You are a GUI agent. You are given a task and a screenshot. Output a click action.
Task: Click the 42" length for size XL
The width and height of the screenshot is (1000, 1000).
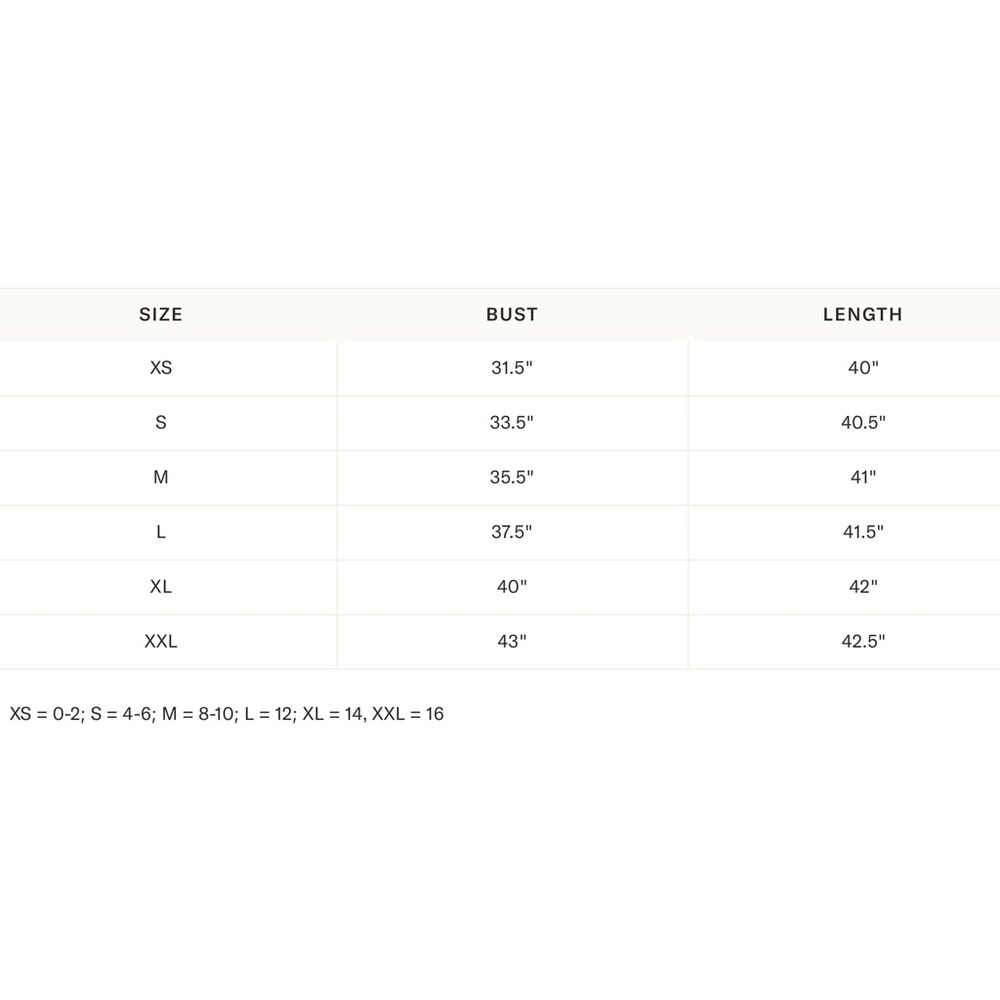[x=863, y=587]
